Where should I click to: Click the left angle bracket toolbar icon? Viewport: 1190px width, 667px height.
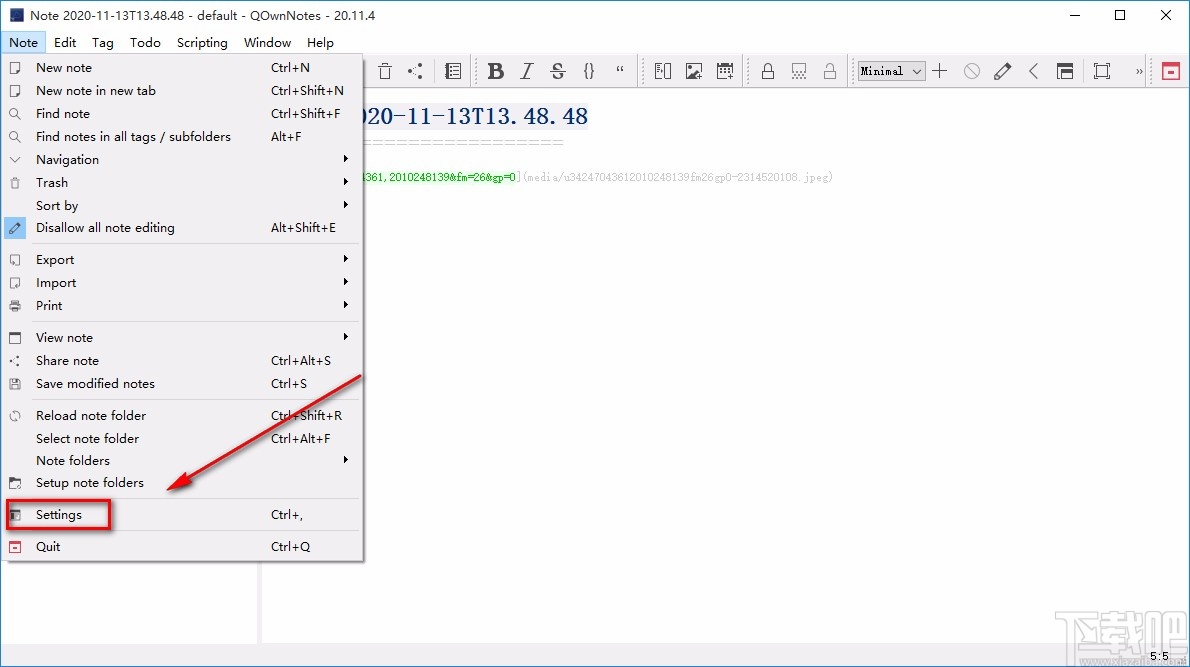coord(1034,71)
